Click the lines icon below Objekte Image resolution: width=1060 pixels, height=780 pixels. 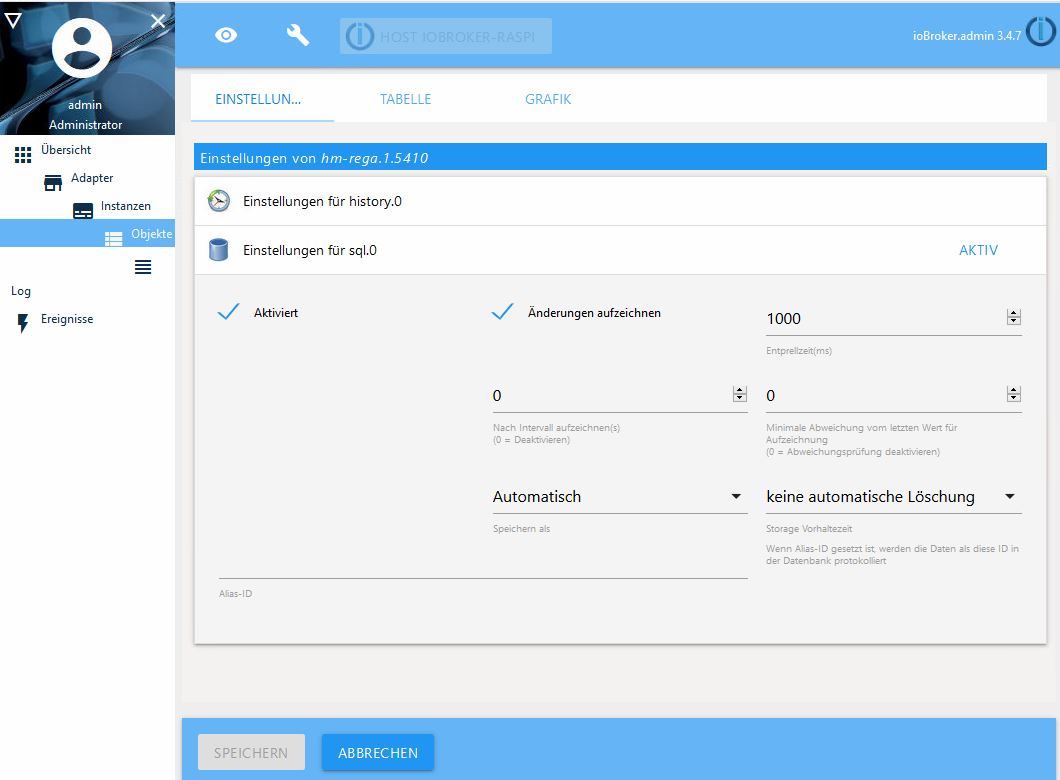pyautogui.click(x=143, y=267)
